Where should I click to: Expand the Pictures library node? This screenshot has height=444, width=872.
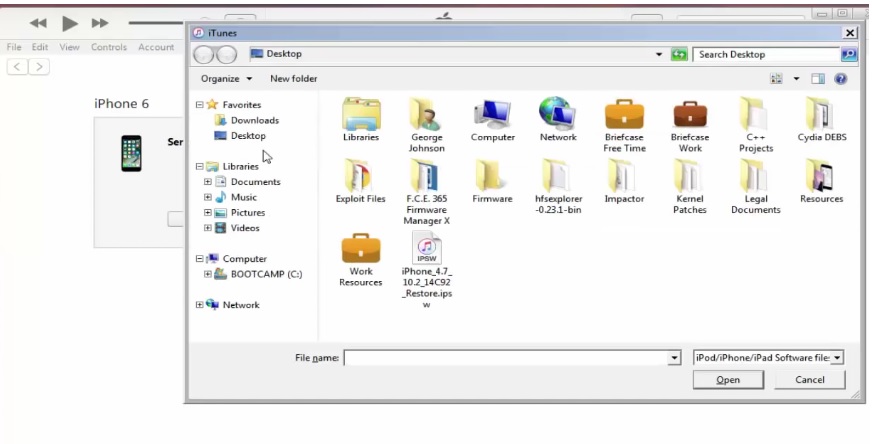coord(207,213)
